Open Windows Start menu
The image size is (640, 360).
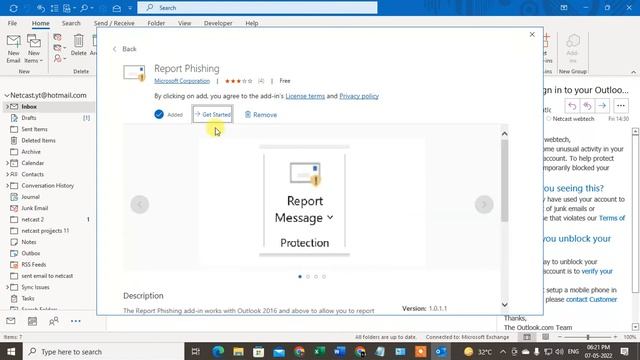[x=11, y=351]
